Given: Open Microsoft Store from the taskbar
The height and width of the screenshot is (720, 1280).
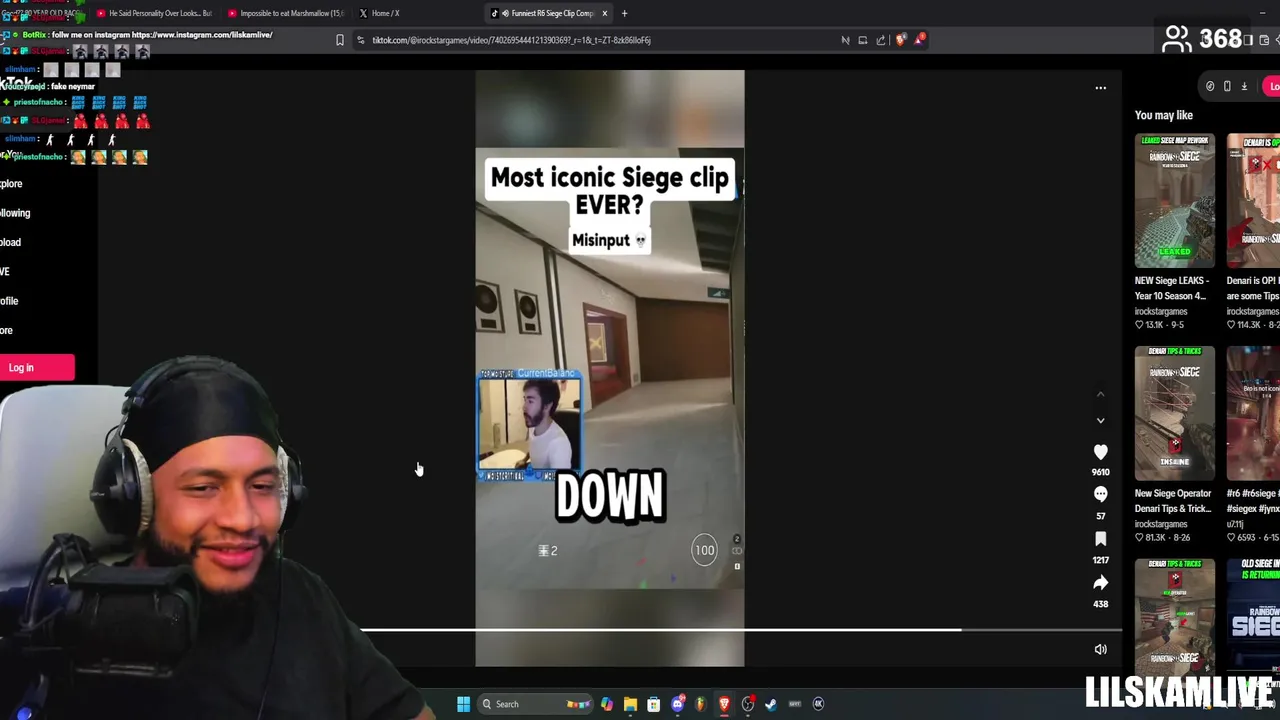Looking at the screenshot, I should tap(653, 704).
